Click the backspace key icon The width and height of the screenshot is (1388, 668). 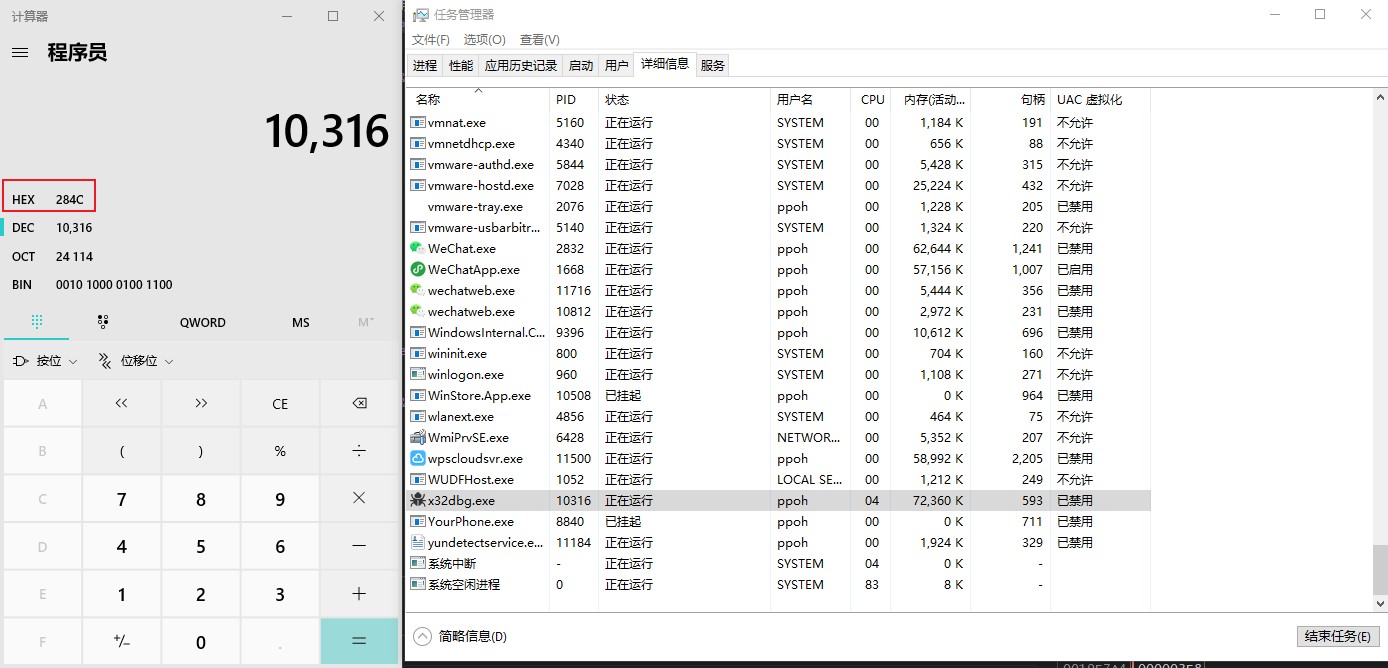click(x=359, y=404)
